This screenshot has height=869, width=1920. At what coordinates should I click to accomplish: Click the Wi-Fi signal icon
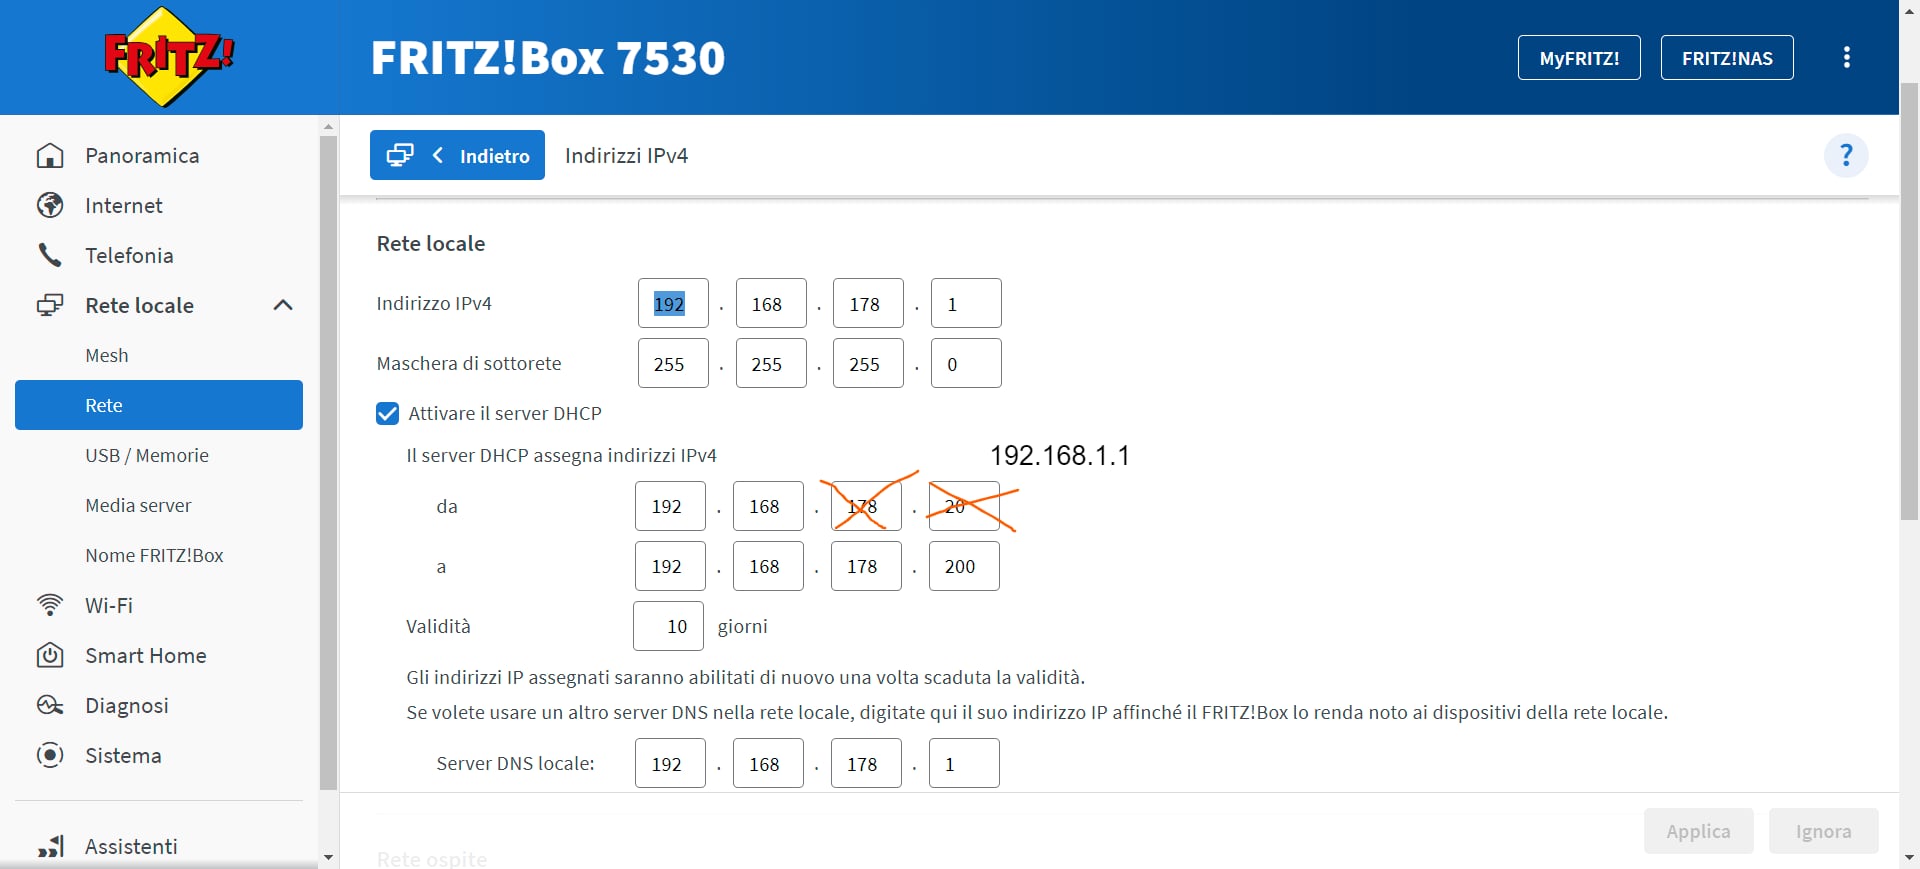pyautogui.click(x=50, y=605)
